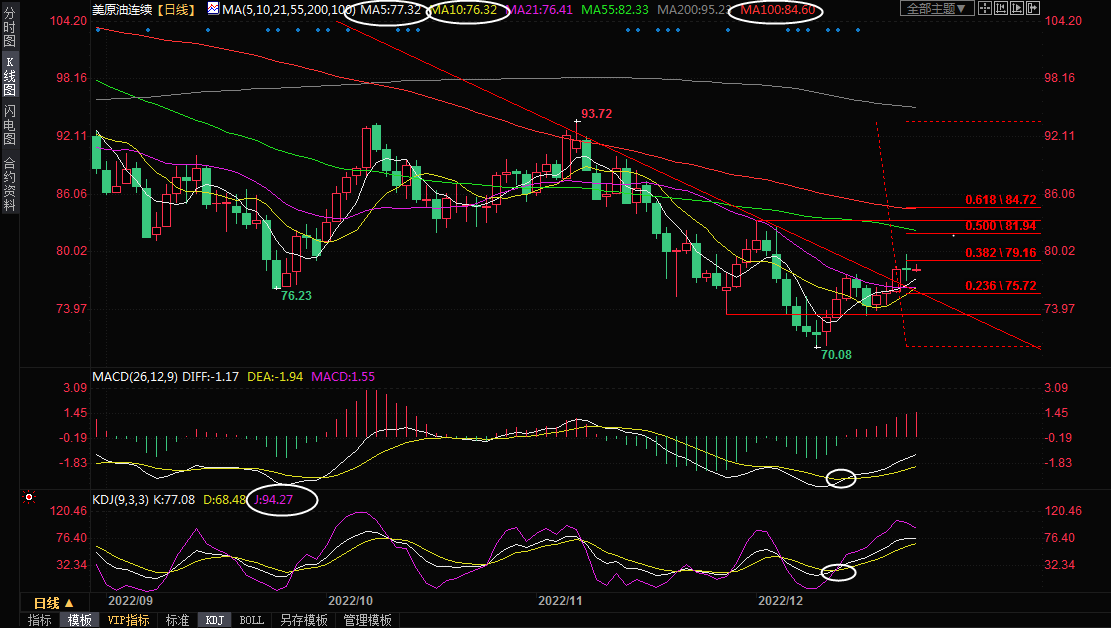1111x628 pixels.
Task: Open 合约资料 side tab
Action: point(10,184)
